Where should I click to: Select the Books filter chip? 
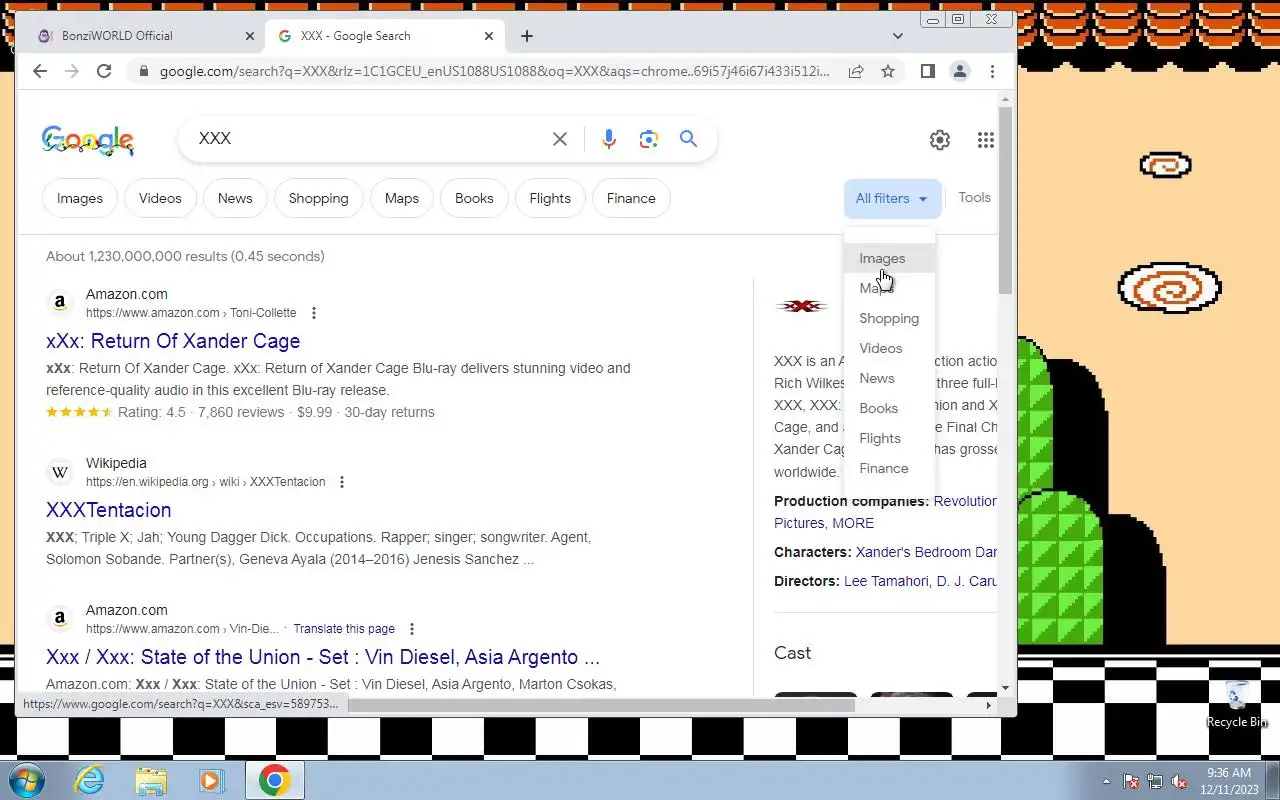(x=474, y=198)
